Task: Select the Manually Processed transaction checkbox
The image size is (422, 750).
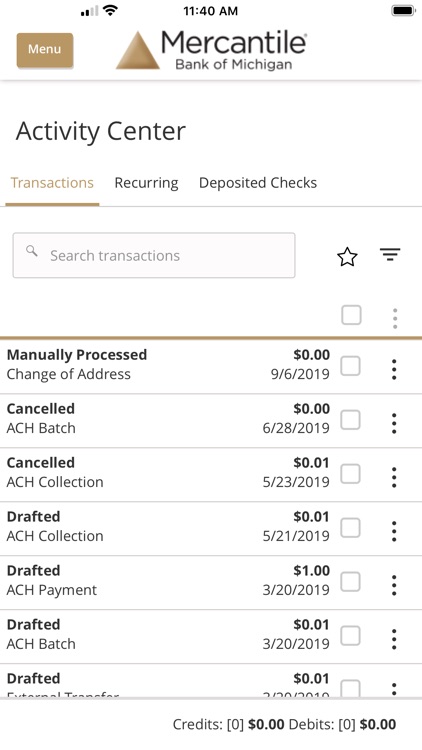Action: tap(350, 366)
